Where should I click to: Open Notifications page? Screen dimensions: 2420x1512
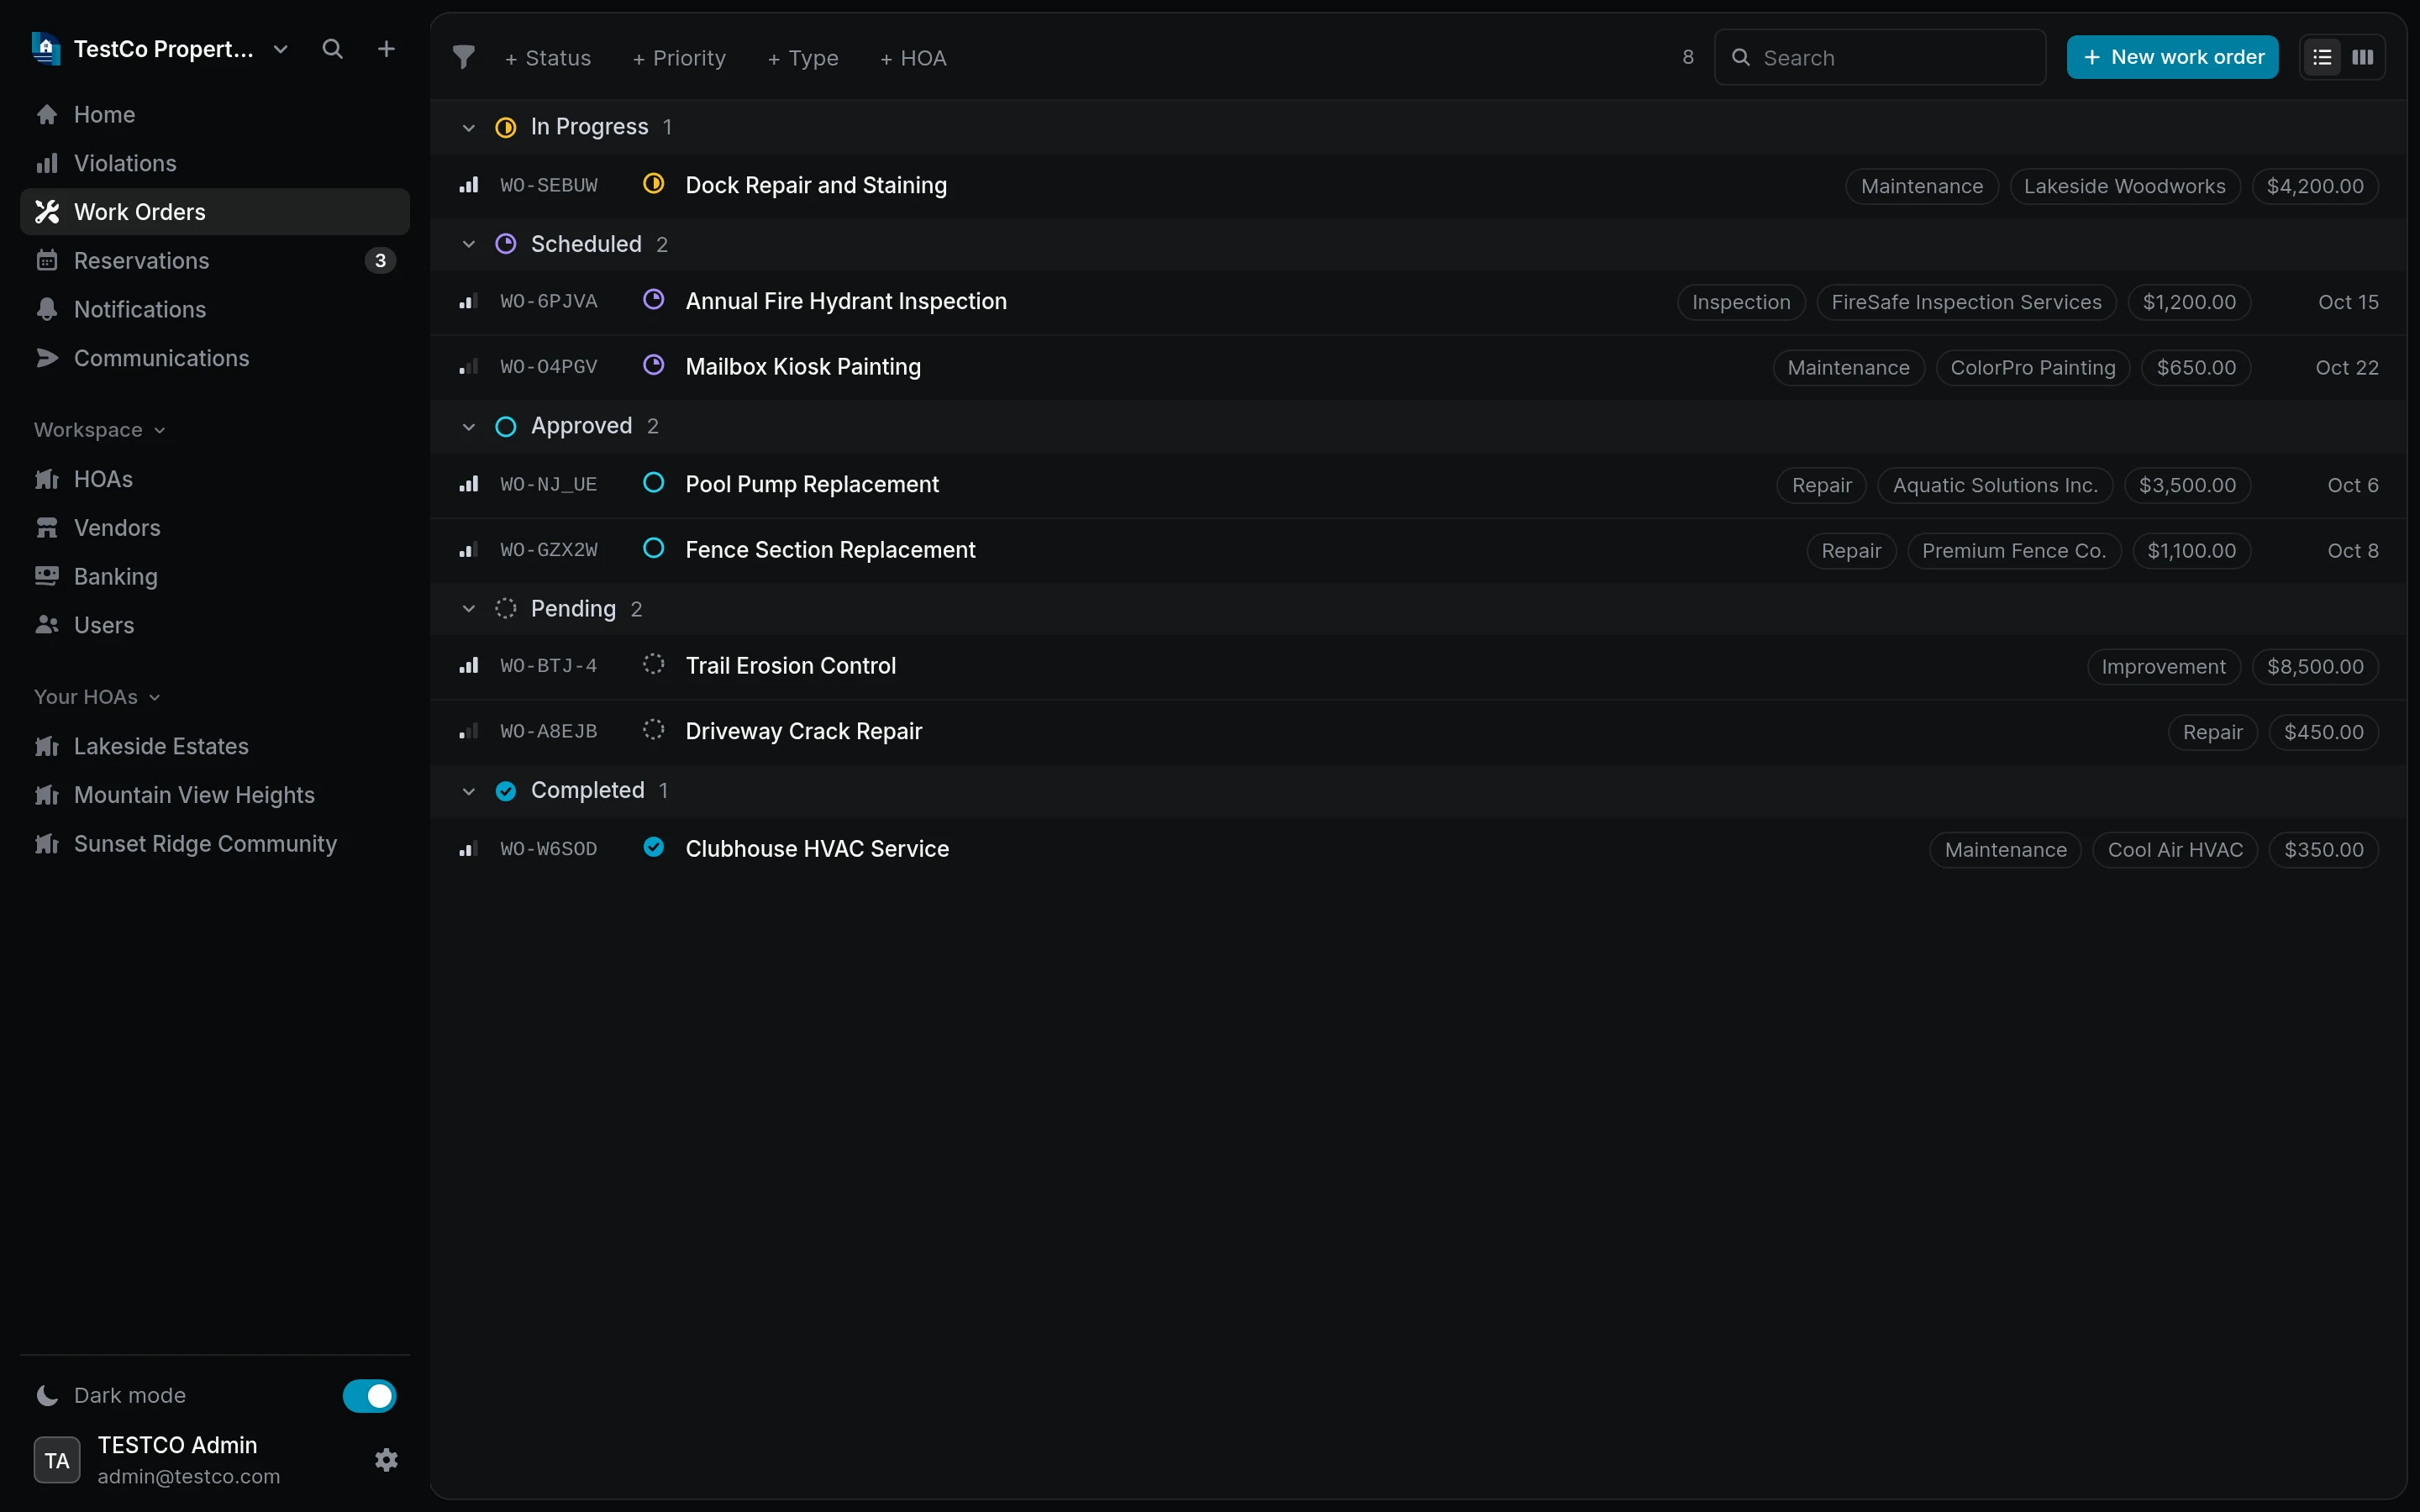point(215,309)
